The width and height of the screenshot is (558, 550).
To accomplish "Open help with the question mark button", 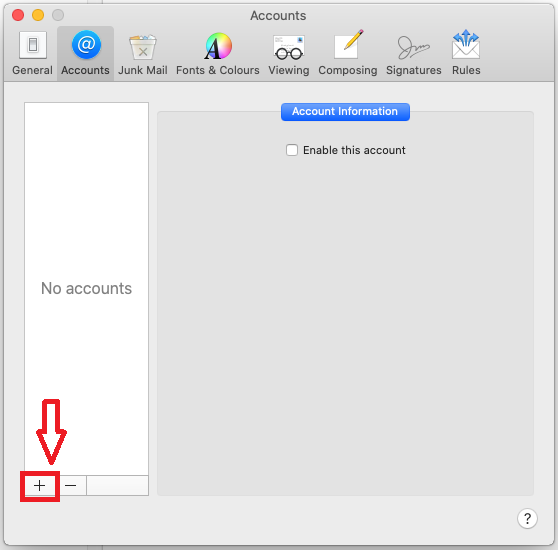I will 527,519.
